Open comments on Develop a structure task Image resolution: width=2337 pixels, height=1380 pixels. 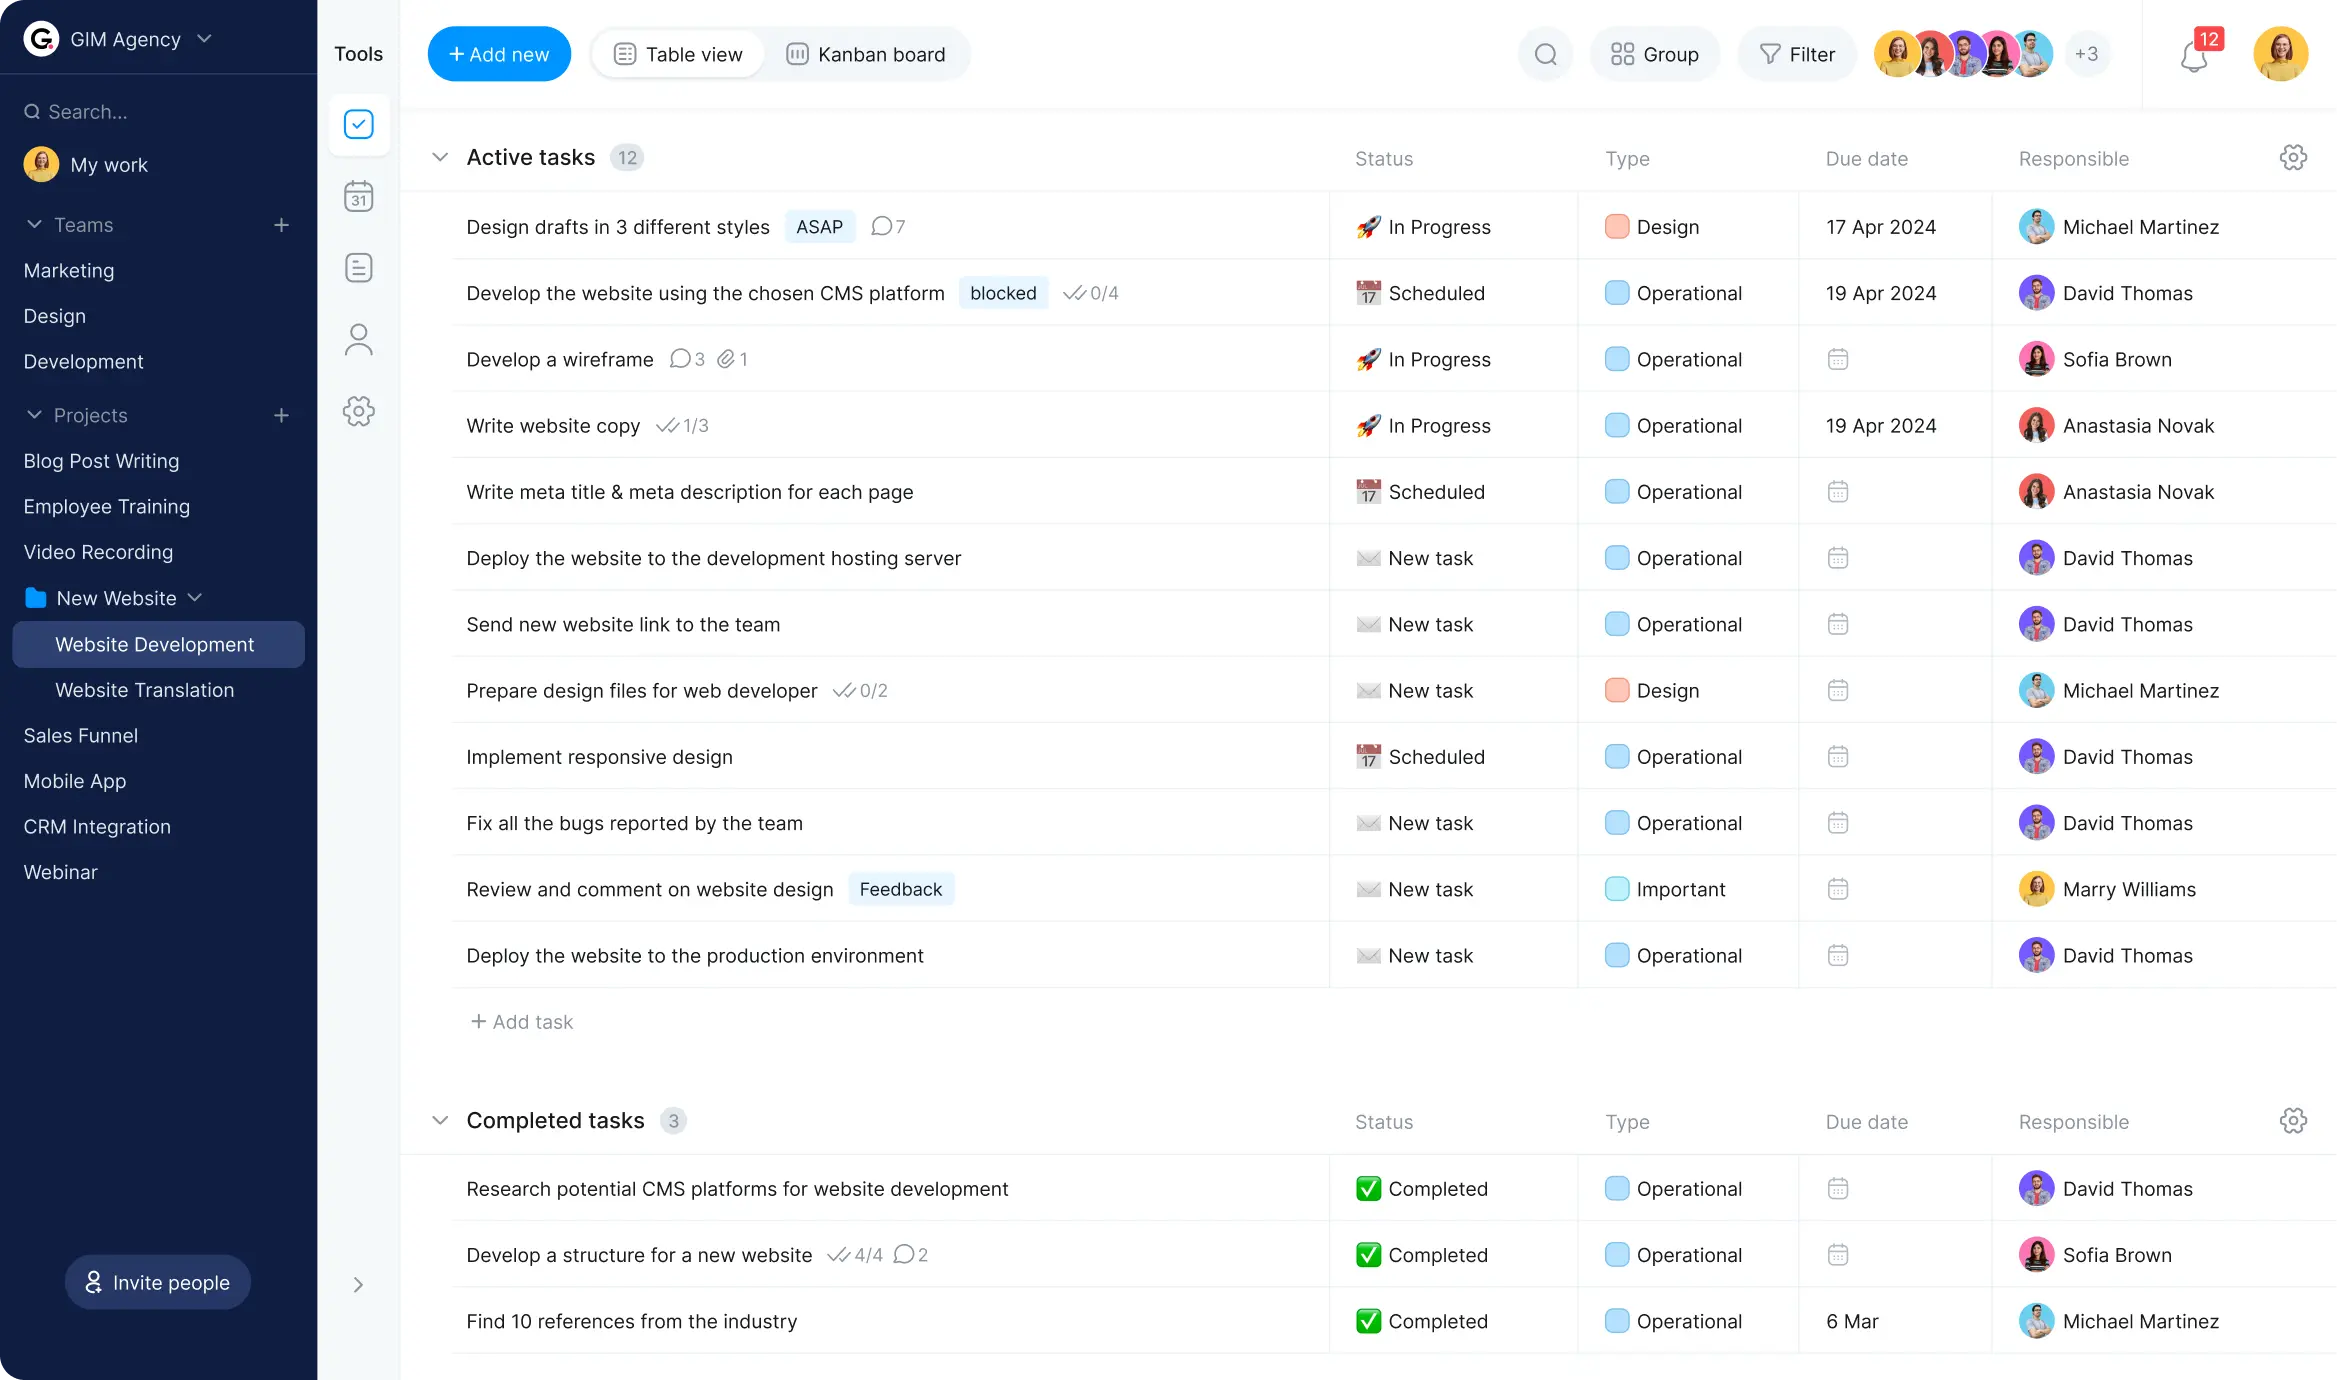click(x=910, y=1255)
